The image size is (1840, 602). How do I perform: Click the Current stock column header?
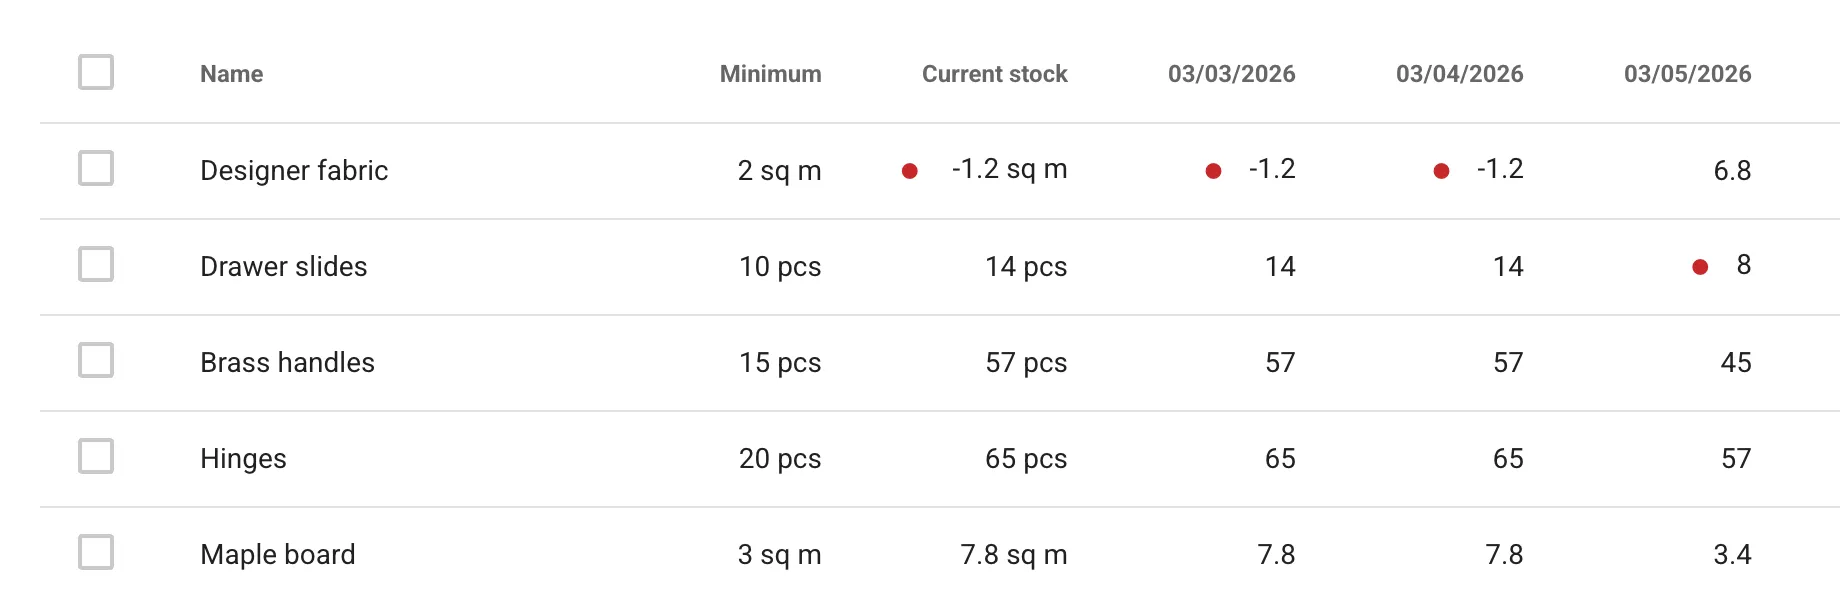point(995,73)
